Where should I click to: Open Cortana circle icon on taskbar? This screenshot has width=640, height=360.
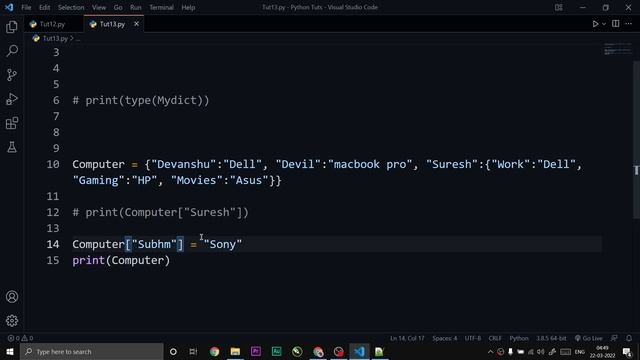tap(173, 351)
